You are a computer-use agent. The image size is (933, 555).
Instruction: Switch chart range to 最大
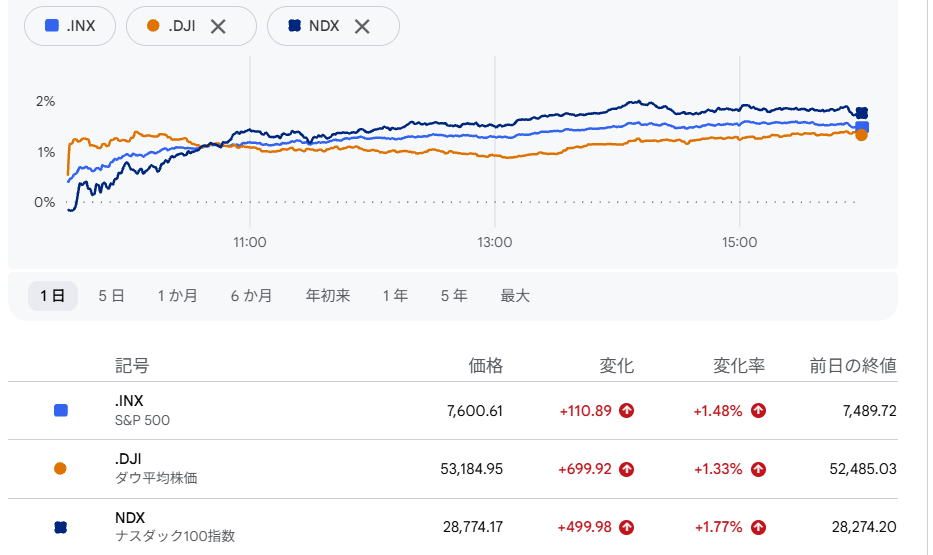click(515, 296)
